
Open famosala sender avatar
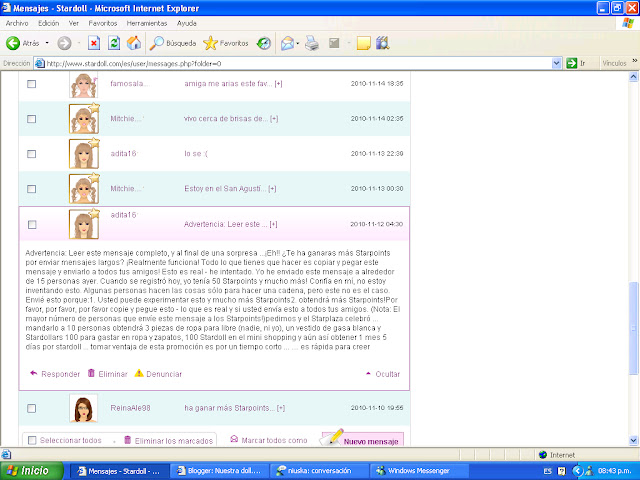84,84
